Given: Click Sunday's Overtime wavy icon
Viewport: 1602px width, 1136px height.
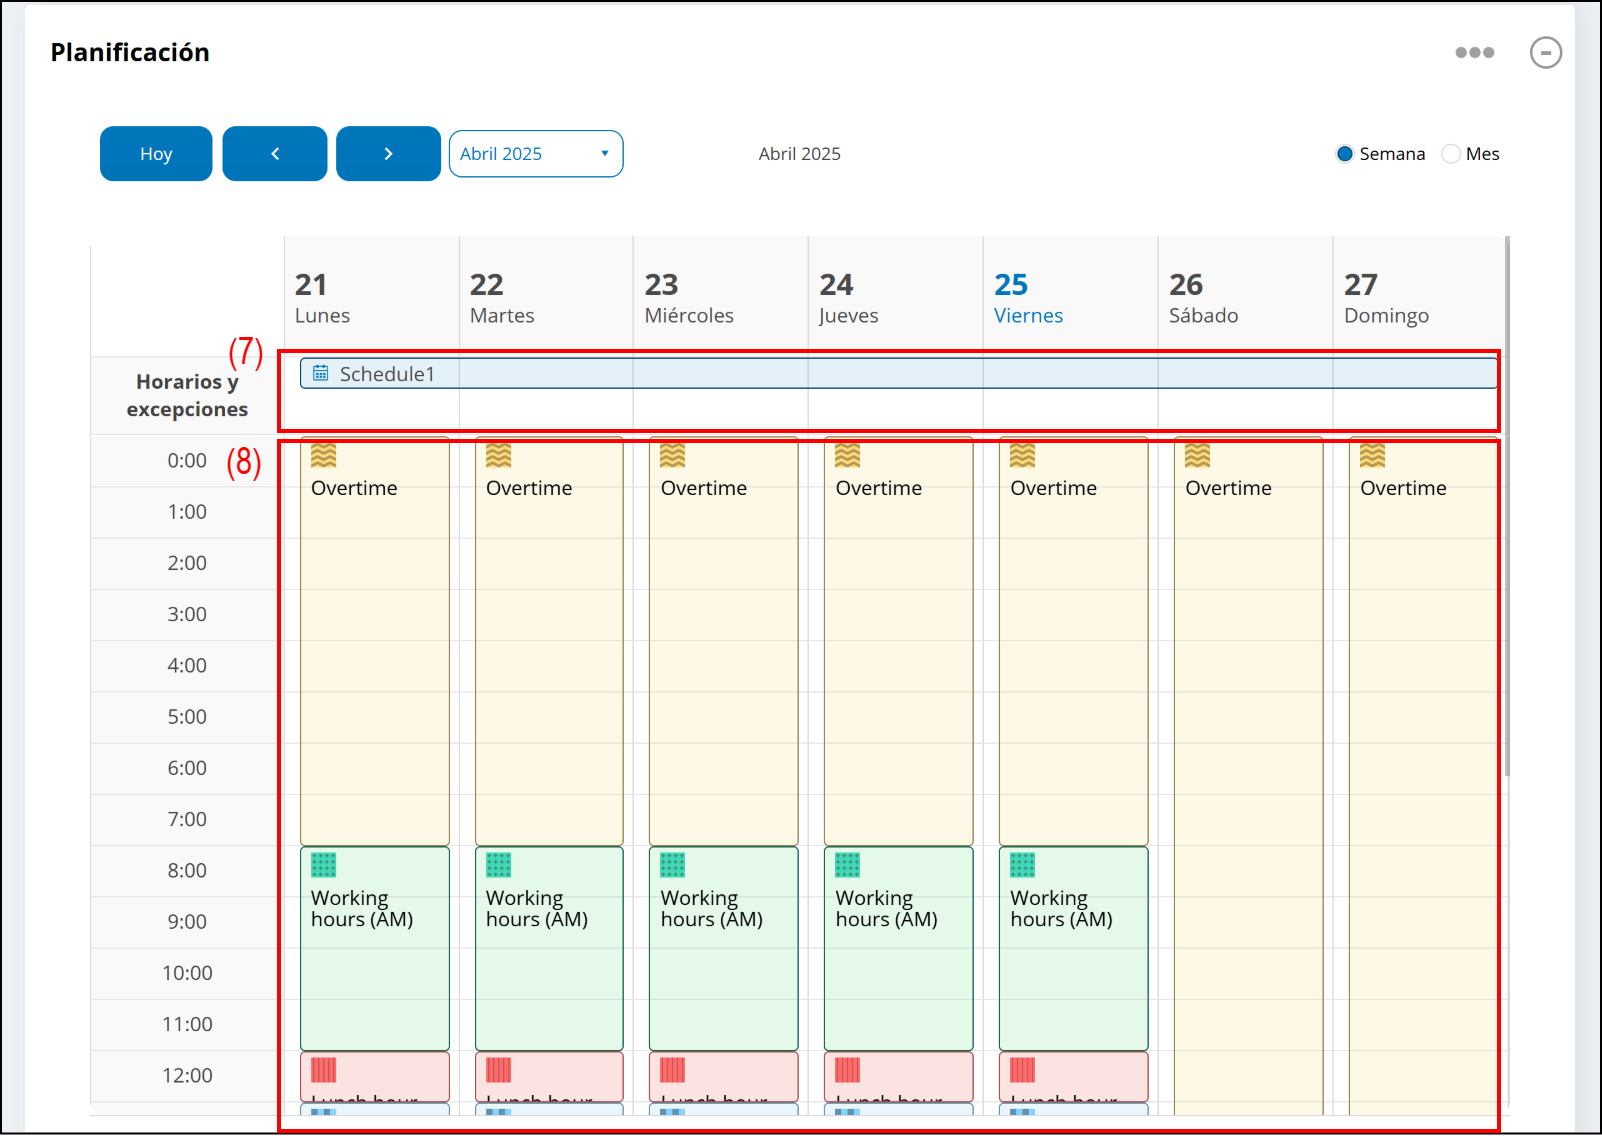Looking at the screenshot, I should pos(1372,456).
